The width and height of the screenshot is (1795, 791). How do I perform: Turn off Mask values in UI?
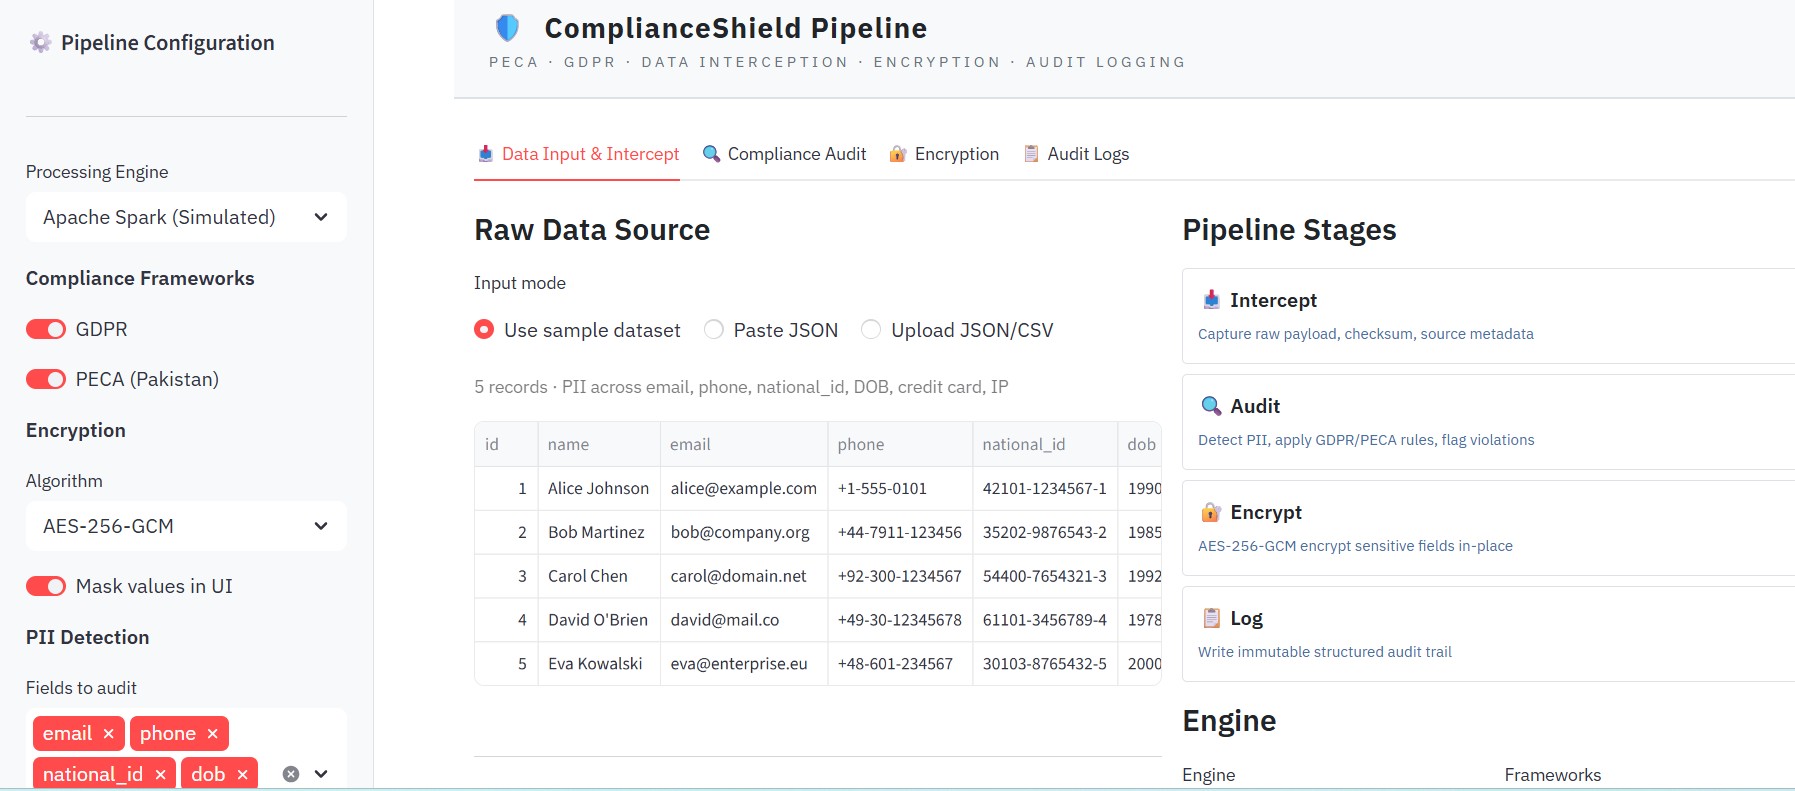click(x=46, y=586)
